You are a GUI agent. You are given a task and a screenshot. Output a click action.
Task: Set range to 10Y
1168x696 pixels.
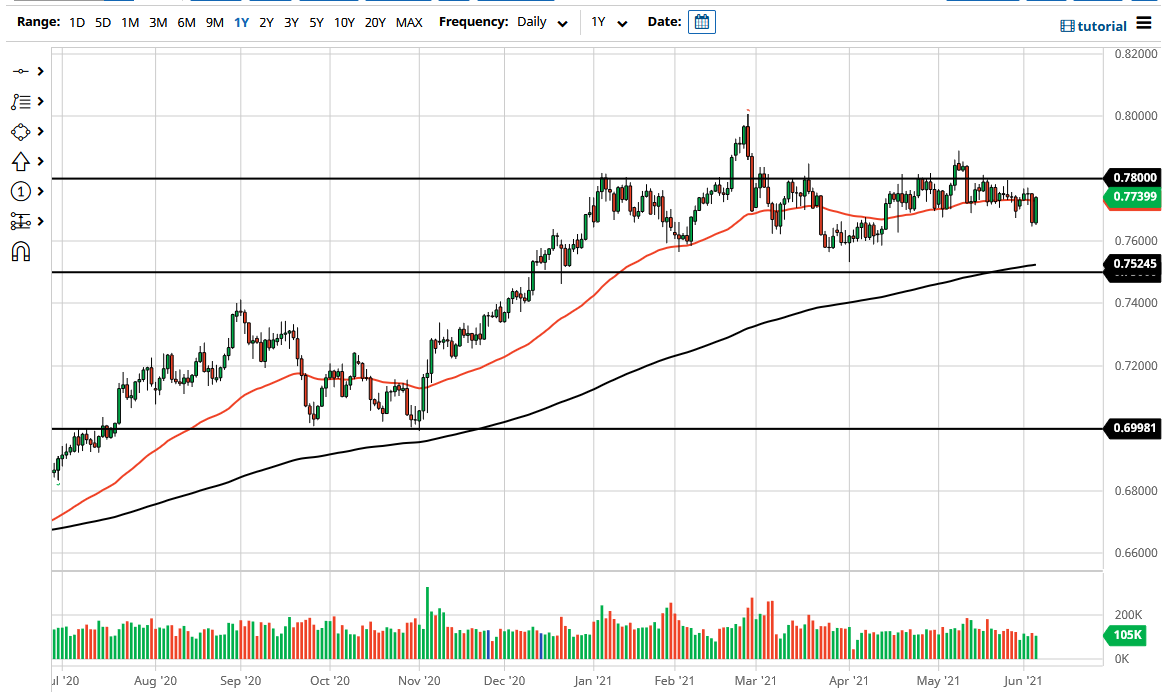click(x=344, y=22)
